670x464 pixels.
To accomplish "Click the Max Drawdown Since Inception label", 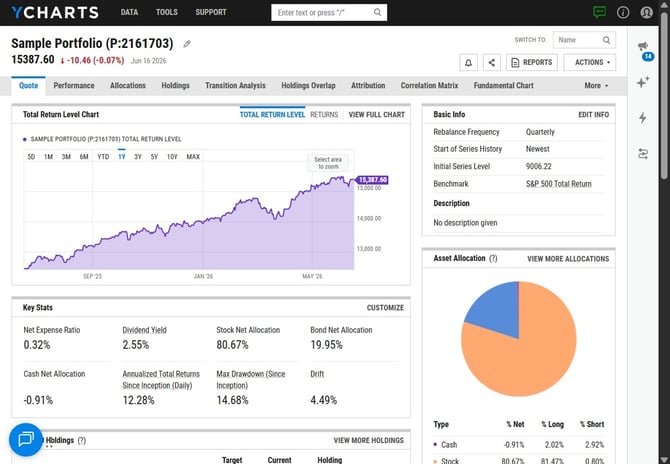I will 251,379.
